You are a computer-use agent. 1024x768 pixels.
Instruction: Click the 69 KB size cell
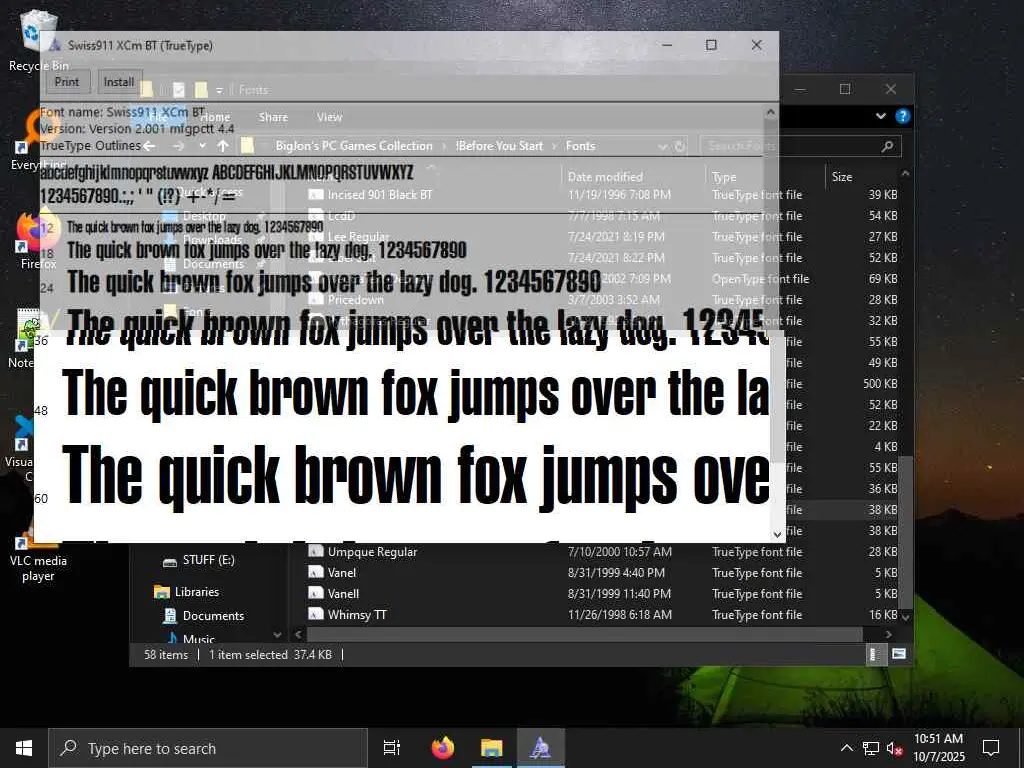(x=883, y=279)
